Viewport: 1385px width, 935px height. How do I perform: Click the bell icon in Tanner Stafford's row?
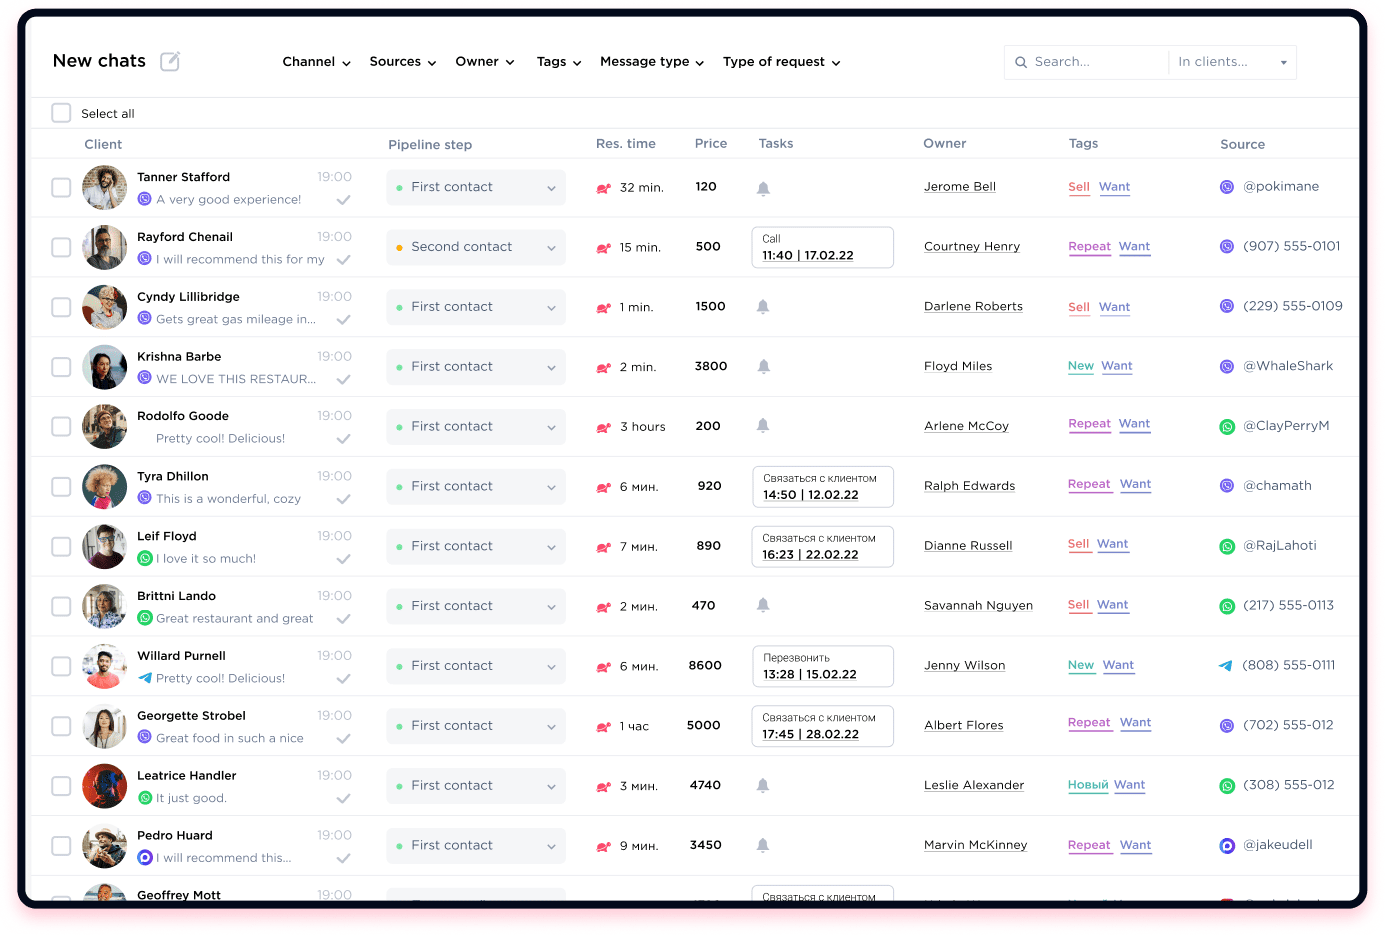pyautogui.click(x=763, y=188)
